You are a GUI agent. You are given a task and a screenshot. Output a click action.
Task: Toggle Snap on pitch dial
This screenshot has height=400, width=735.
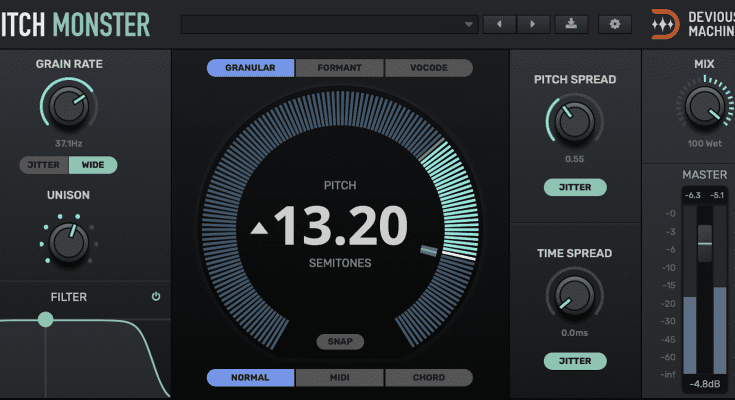340,342
